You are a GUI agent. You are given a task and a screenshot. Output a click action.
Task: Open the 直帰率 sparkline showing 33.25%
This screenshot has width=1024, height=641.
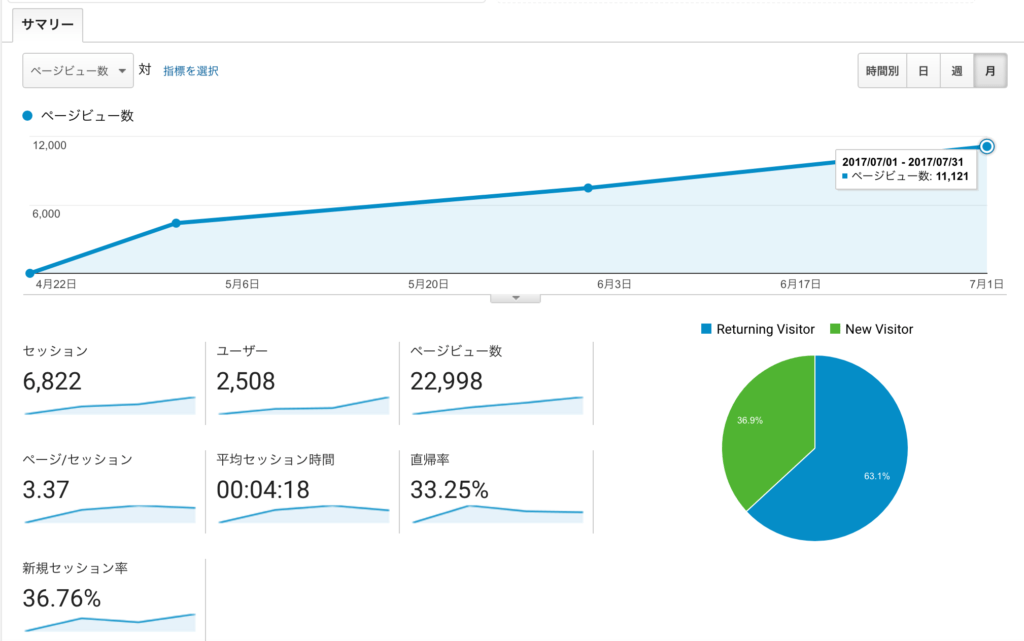pyautogui.click(x=498, y=514)
